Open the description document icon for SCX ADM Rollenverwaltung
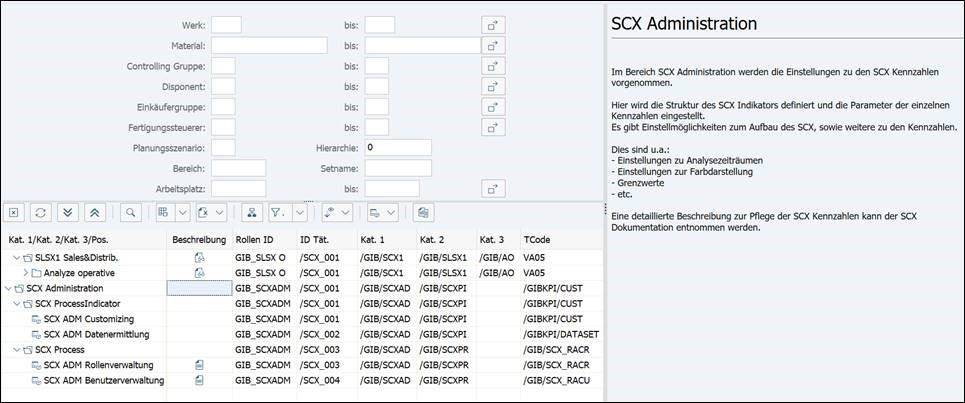Viewport: 965px width, 403px height. (199, 365)
